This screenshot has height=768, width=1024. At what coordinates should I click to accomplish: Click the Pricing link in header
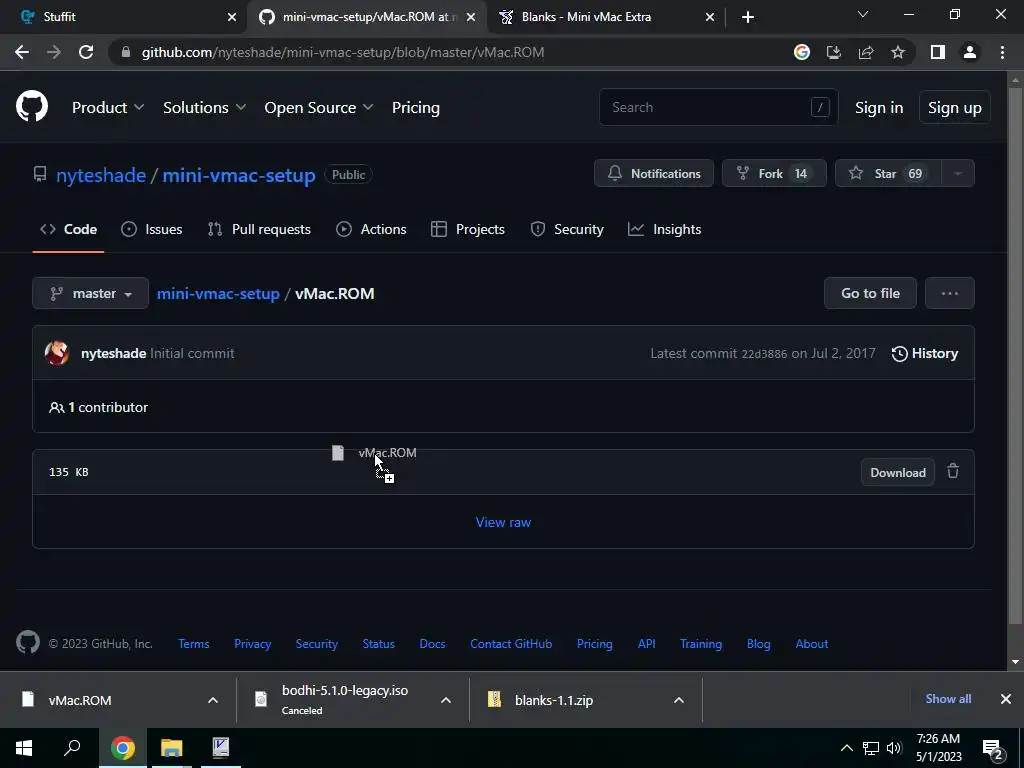(x=415, y=107)
